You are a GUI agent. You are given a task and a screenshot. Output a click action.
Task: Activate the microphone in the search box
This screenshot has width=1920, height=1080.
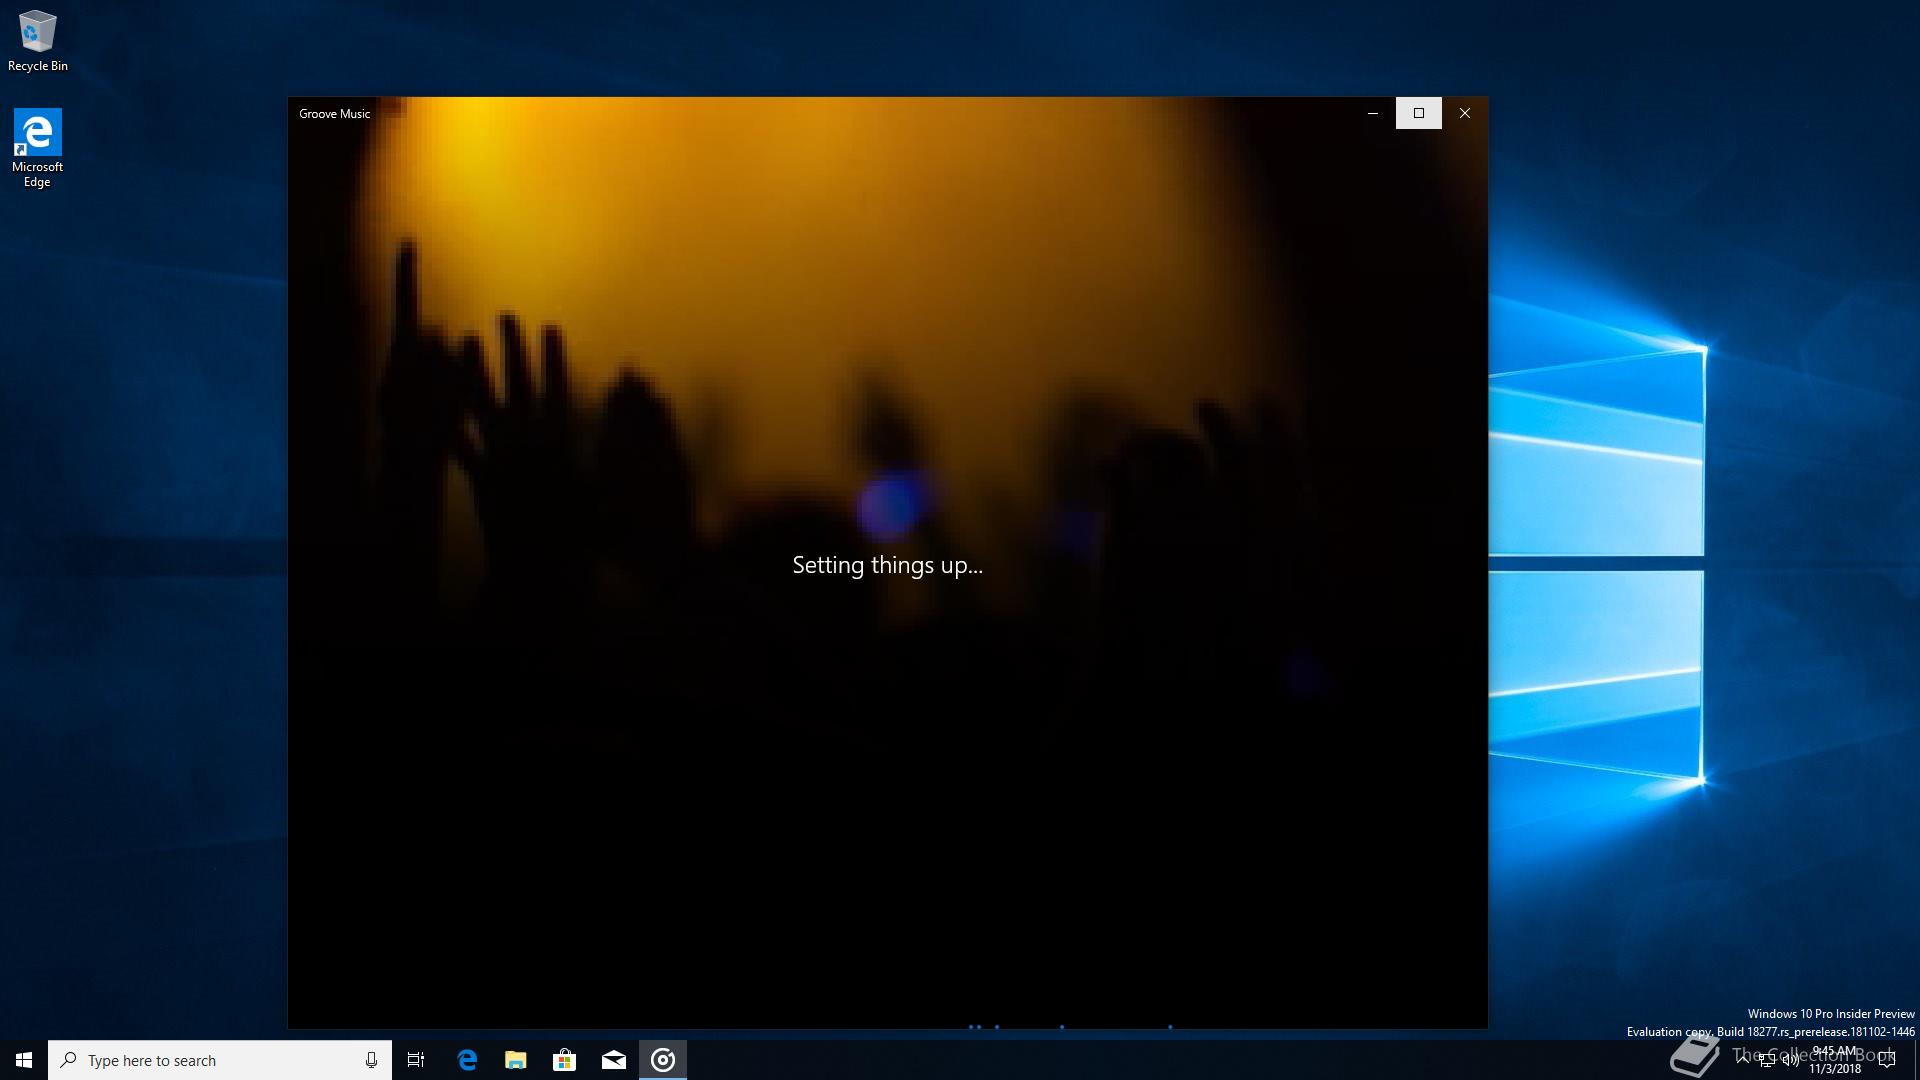371,1060
